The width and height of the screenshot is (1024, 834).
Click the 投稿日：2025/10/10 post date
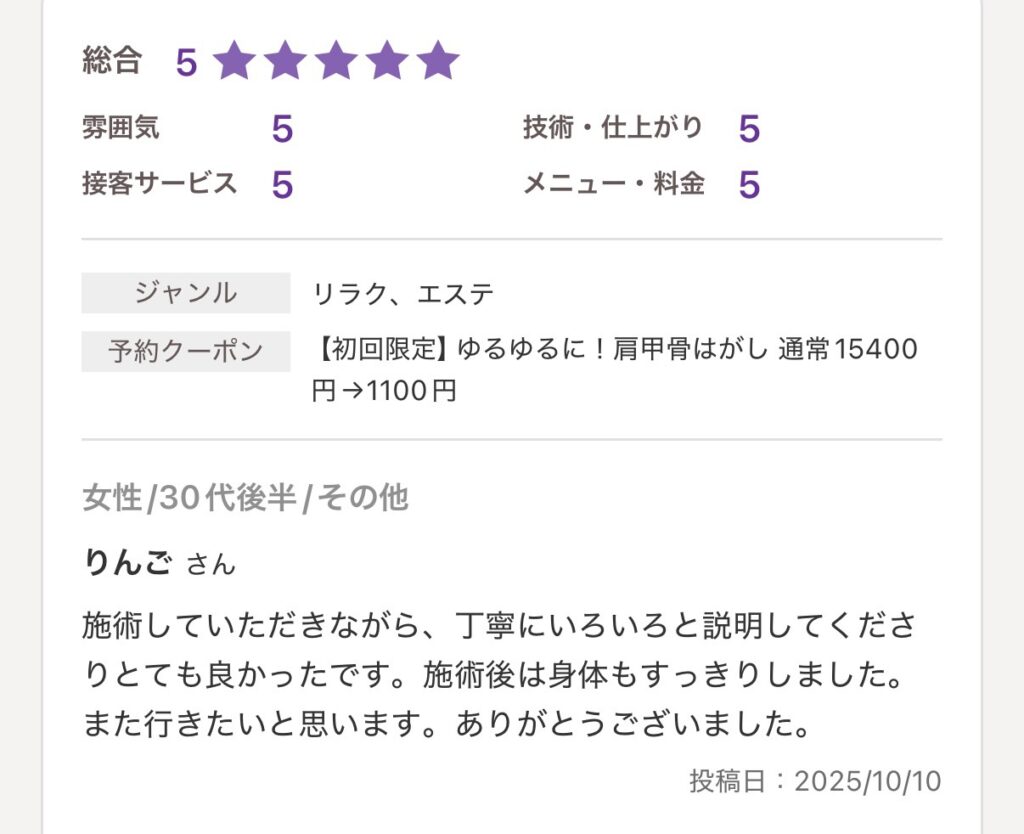coord(815,781)
